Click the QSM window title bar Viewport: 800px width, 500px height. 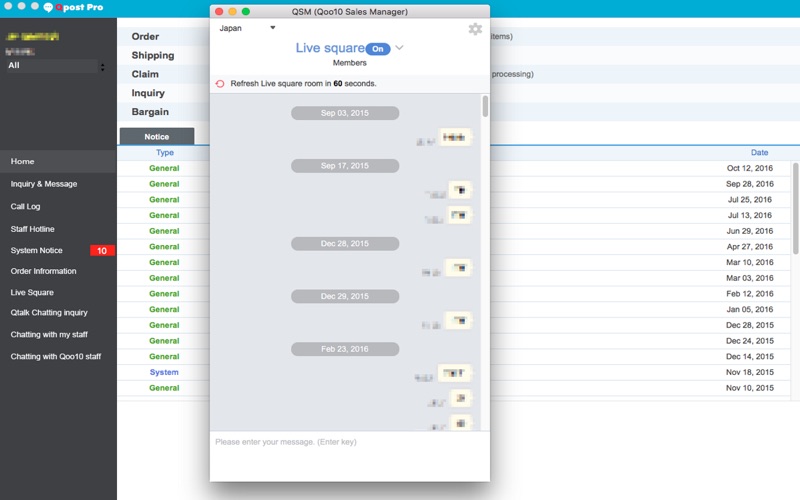coord(350,11)
